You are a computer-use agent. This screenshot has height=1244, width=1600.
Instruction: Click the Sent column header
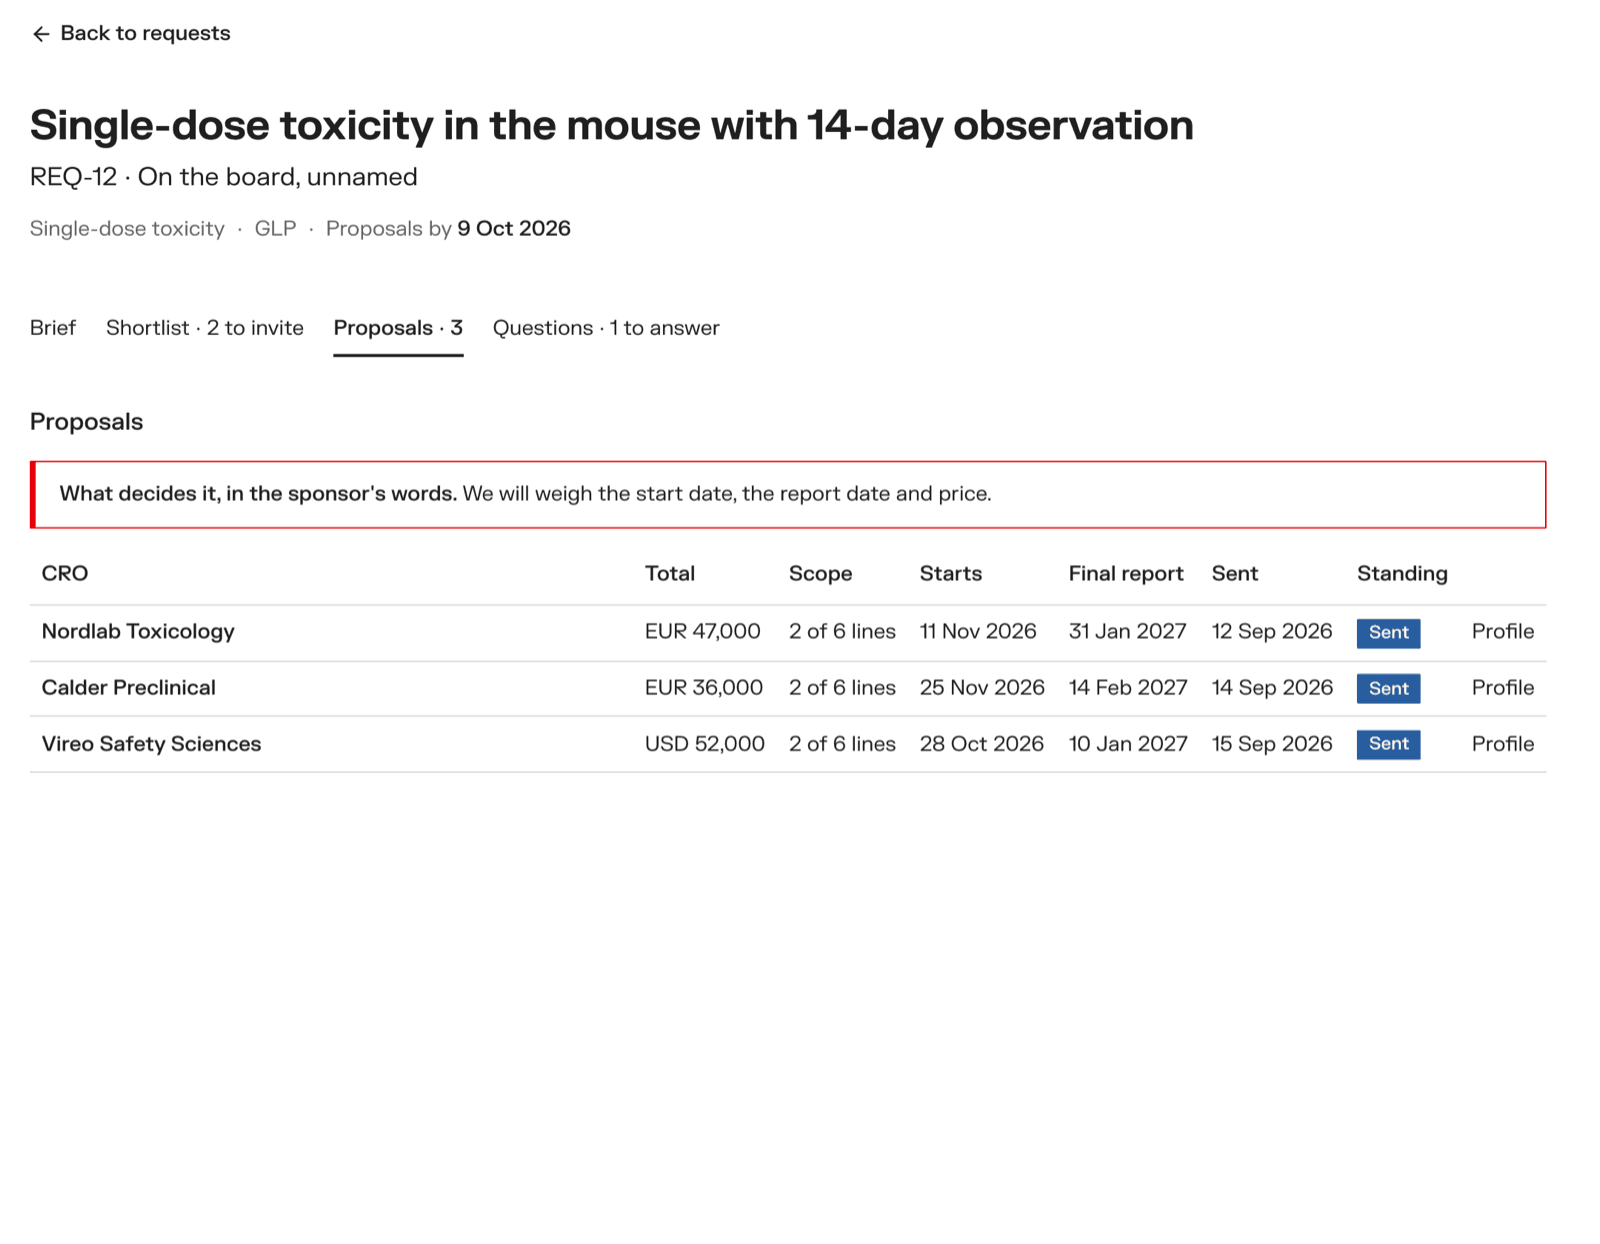[1235, 574]
